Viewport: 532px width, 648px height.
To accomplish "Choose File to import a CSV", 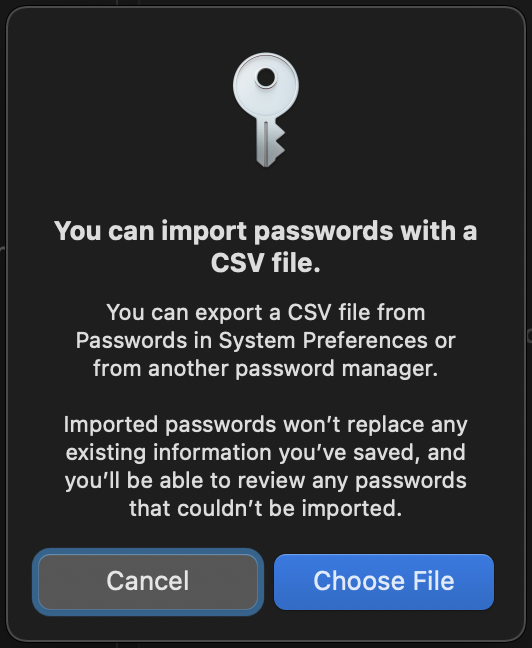I will (x=384, y=581).
